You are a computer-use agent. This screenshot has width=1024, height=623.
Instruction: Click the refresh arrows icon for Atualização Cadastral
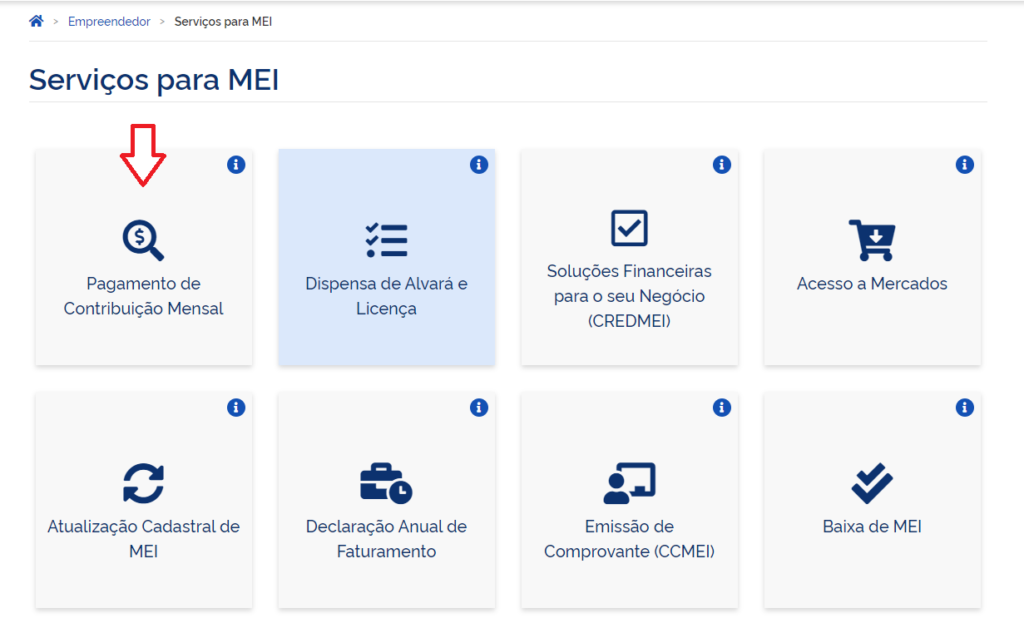[x=143, y=483]
